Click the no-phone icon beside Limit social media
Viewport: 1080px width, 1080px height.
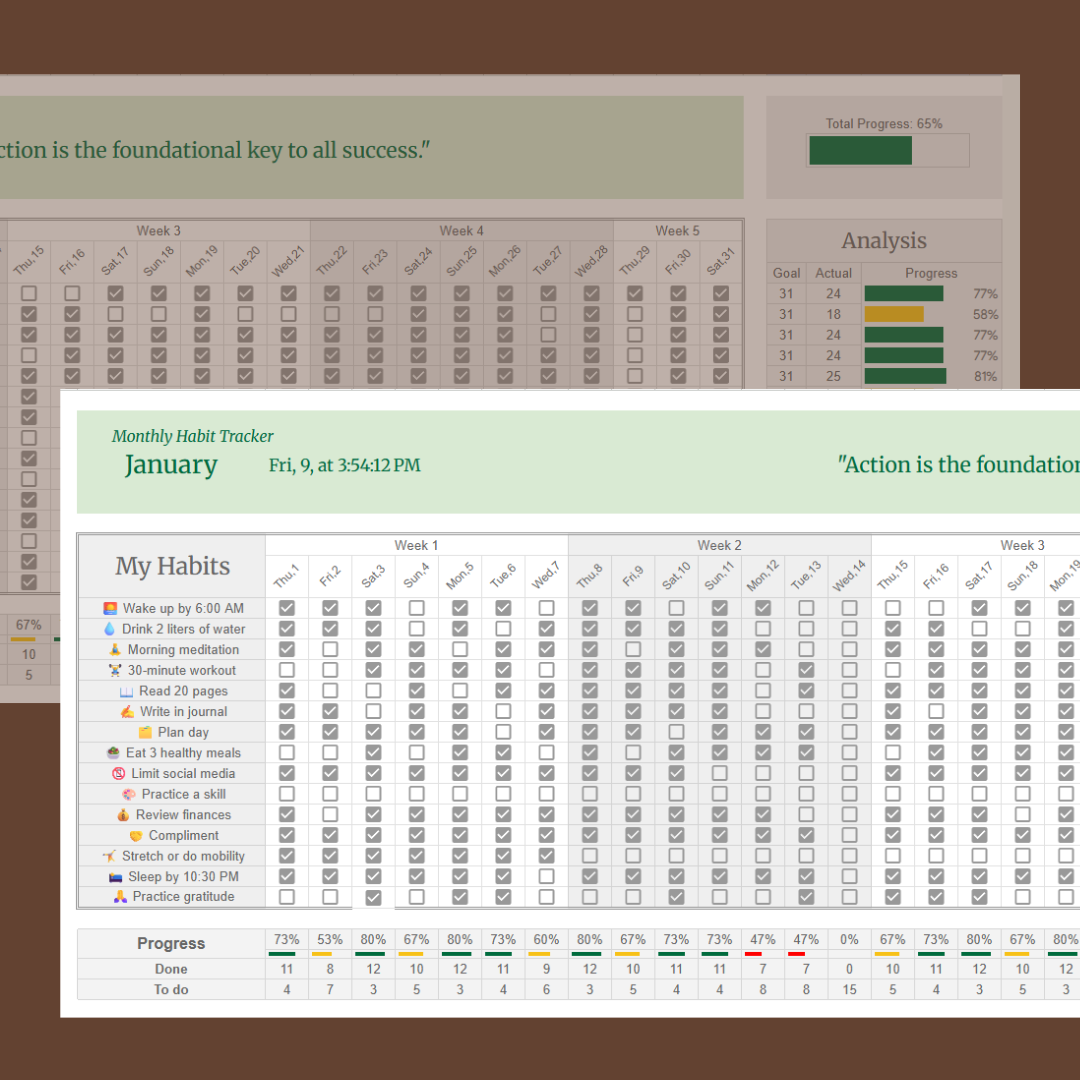[x=119, y=773]
